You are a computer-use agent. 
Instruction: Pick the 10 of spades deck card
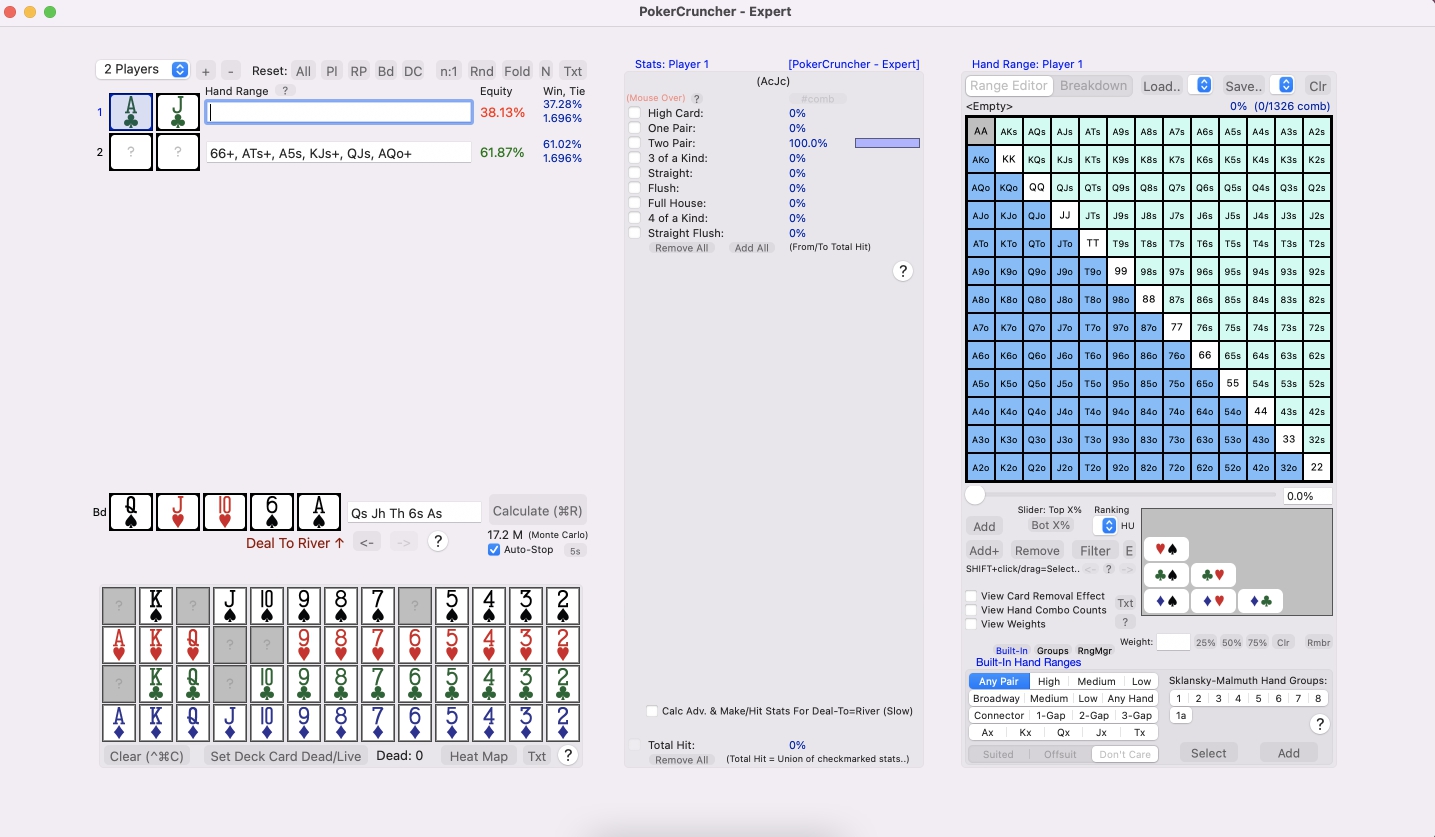(267, 606)
